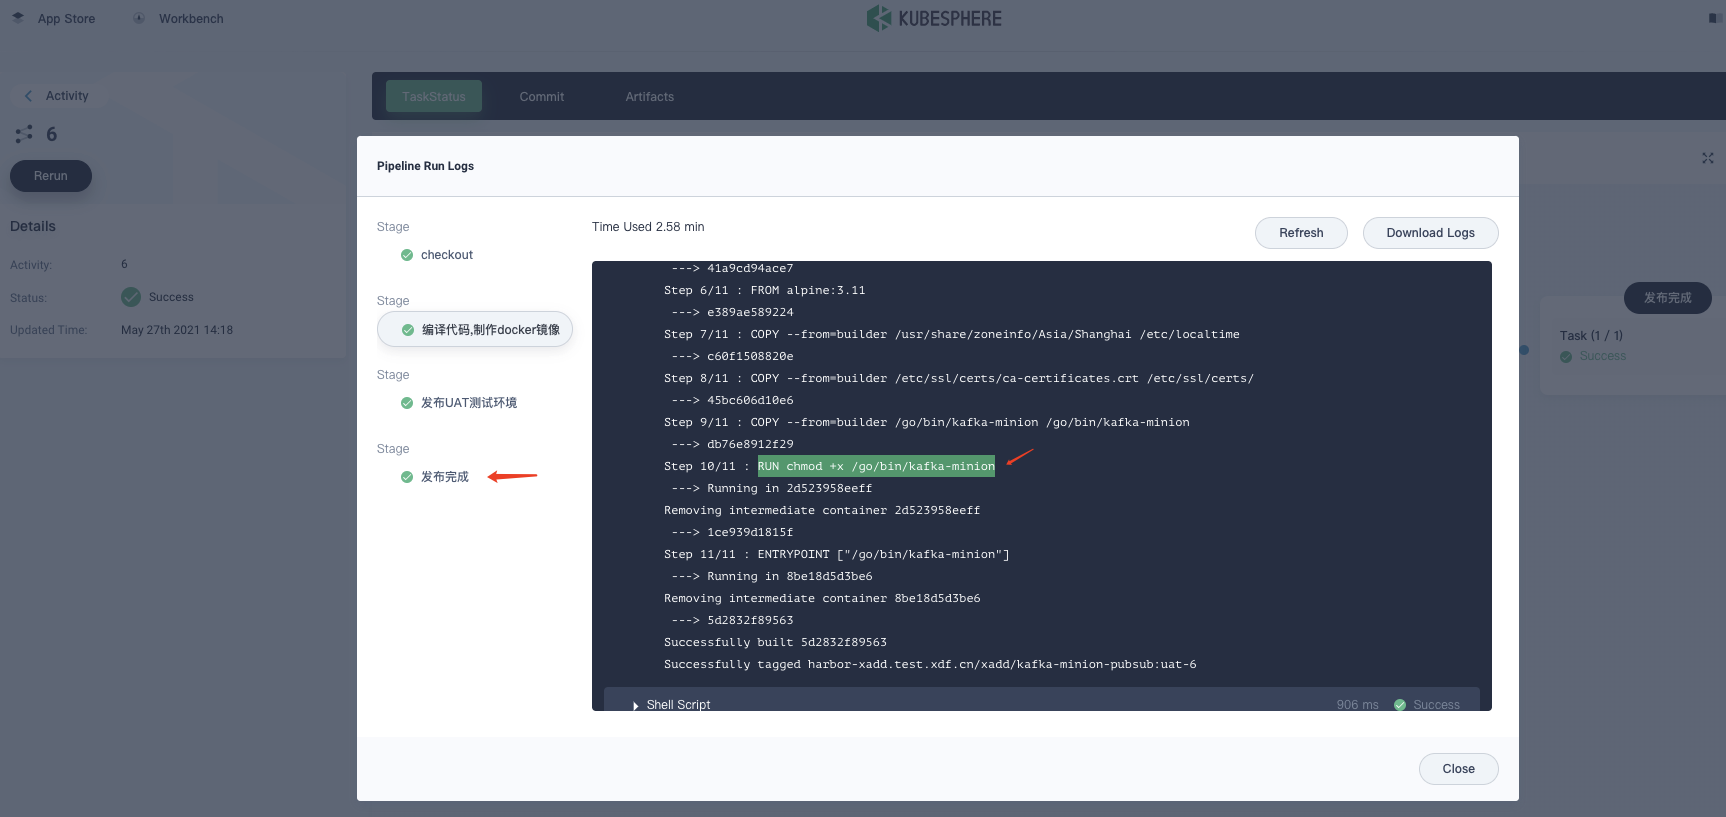The height and width of the screenshot is (817, 1726).
Task: Click the Pipeline Run Logs title
Action: [425, 166]
